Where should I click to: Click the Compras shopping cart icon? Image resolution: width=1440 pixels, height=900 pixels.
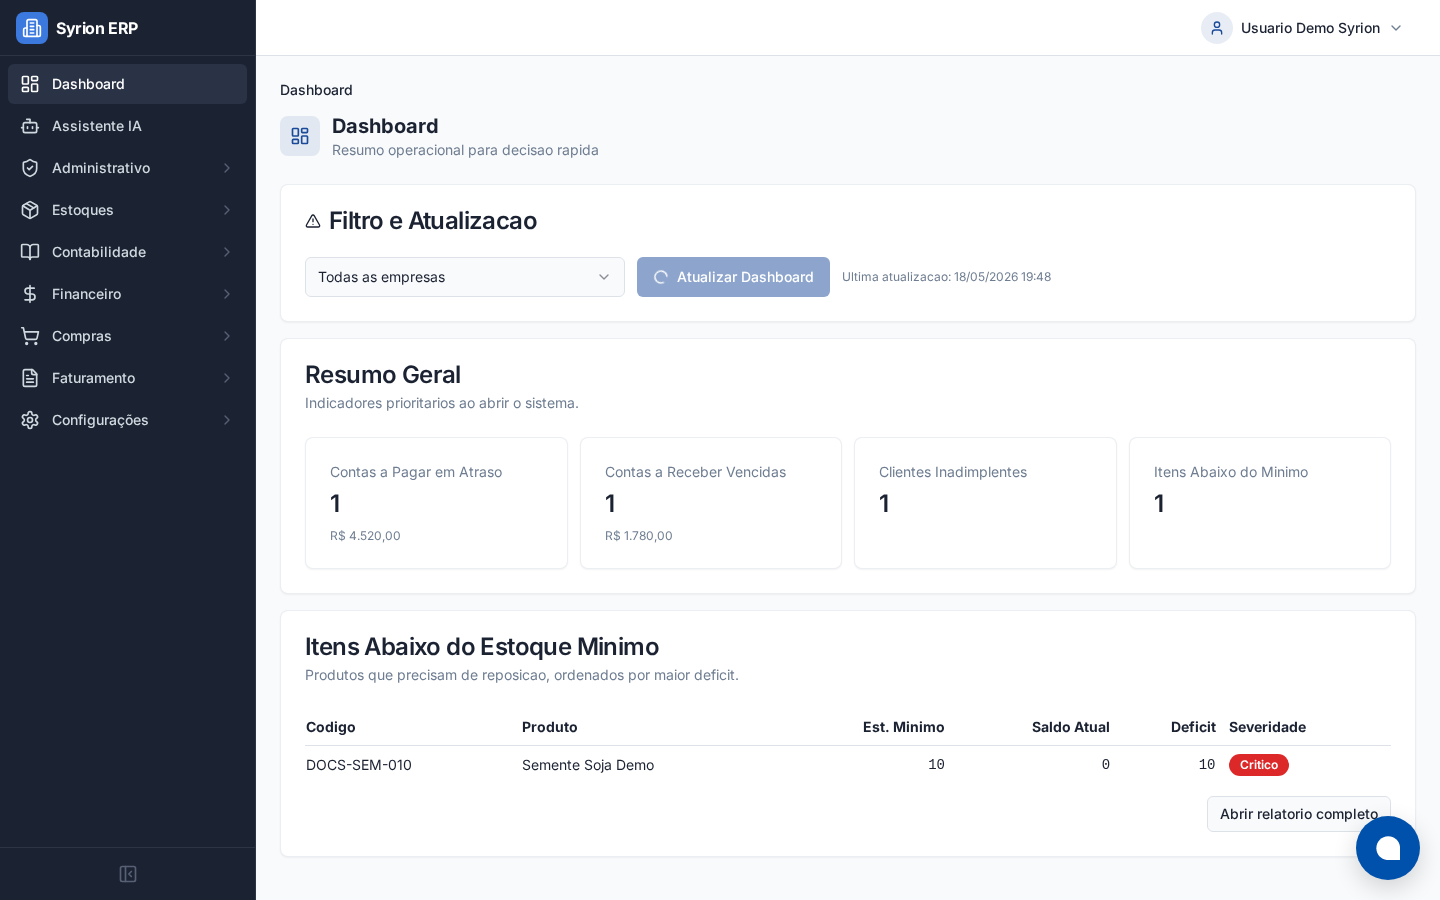click(30, 336)
